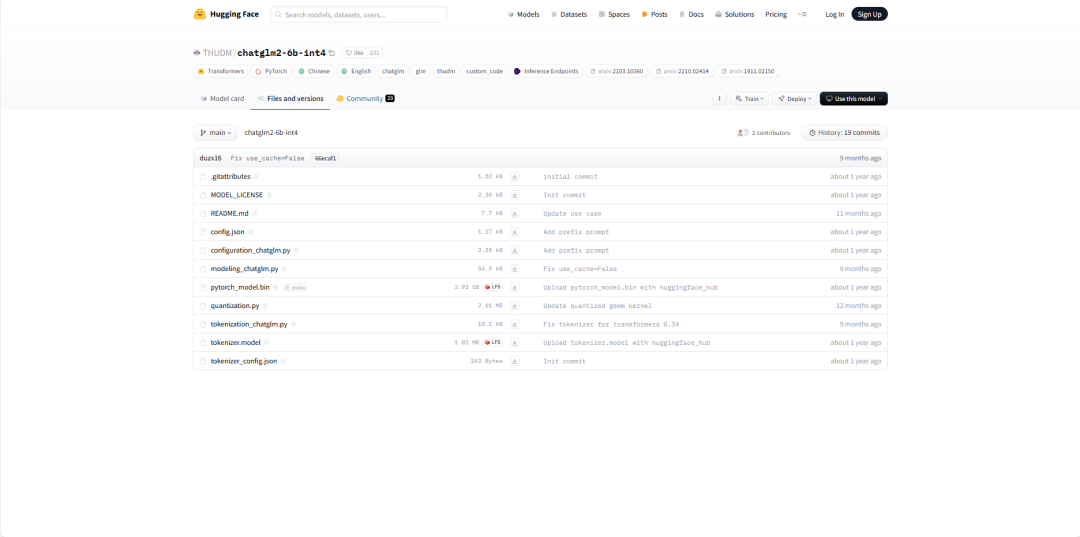Filter by the Chinese language tag
The image size is (1080, 537).
pos(314,71)
